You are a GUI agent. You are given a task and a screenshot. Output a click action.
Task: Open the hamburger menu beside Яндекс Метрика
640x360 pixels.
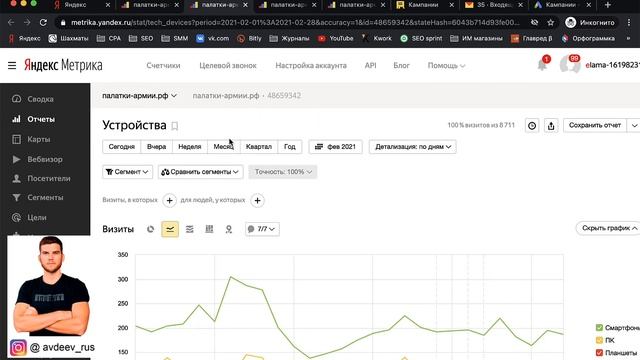click(12, 65)
